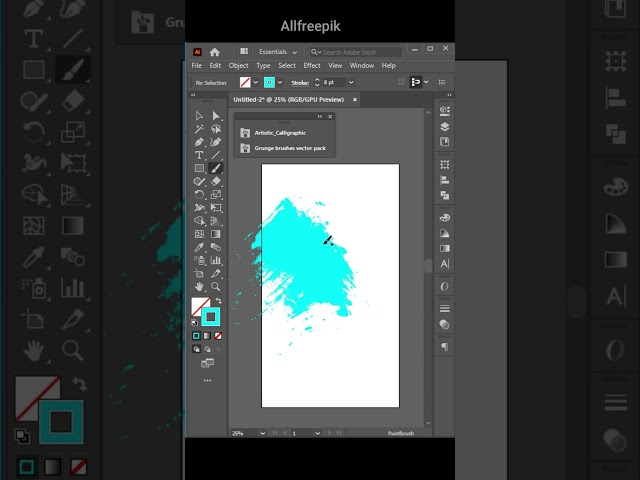Pick the Eraser tool
Image resolution: width=640 pixels, height=480 pixels.
(216, 181)
